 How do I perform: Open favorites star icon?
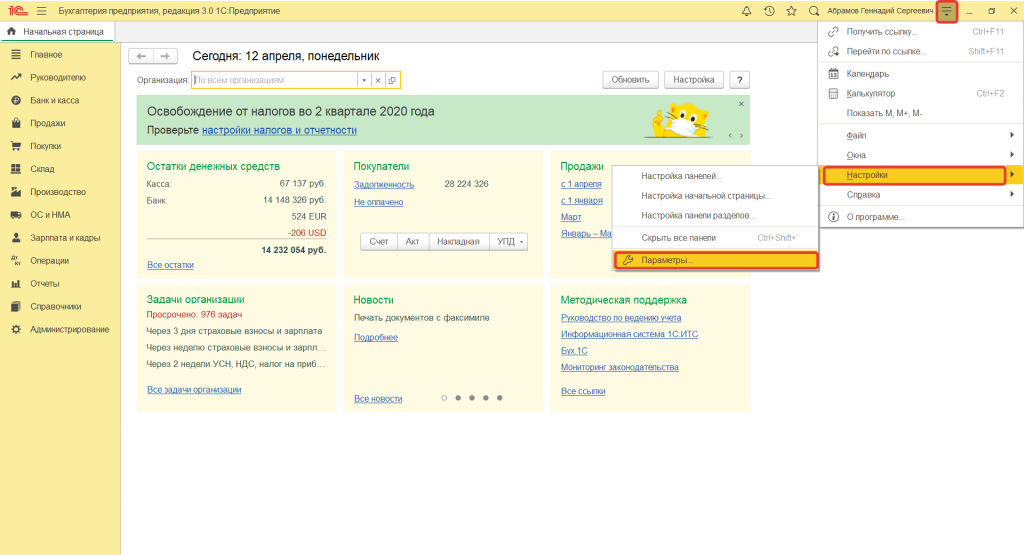pos(791,10)
